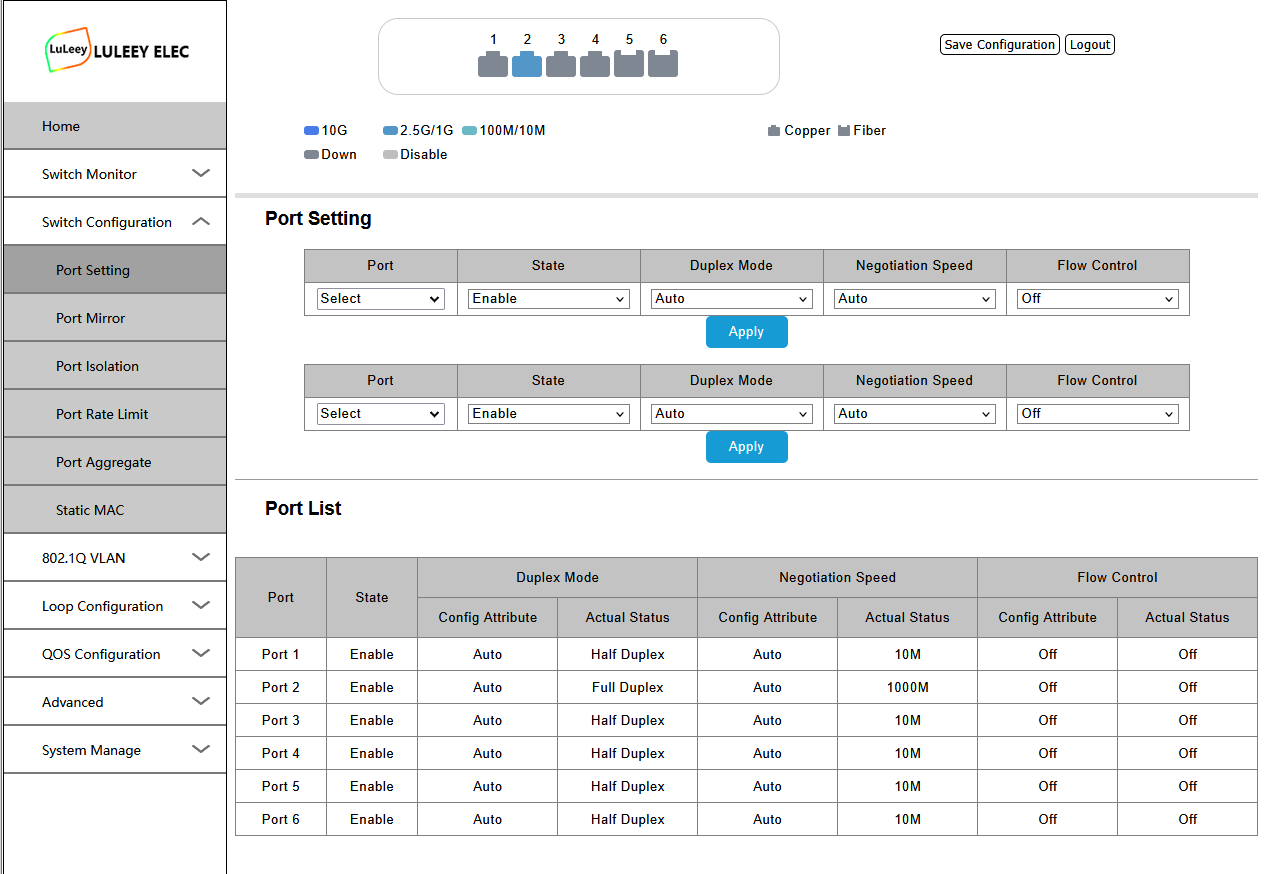Expand the Advanced menu chevron
Viewport: 1264px width, 874px height.
pos(201,701)
